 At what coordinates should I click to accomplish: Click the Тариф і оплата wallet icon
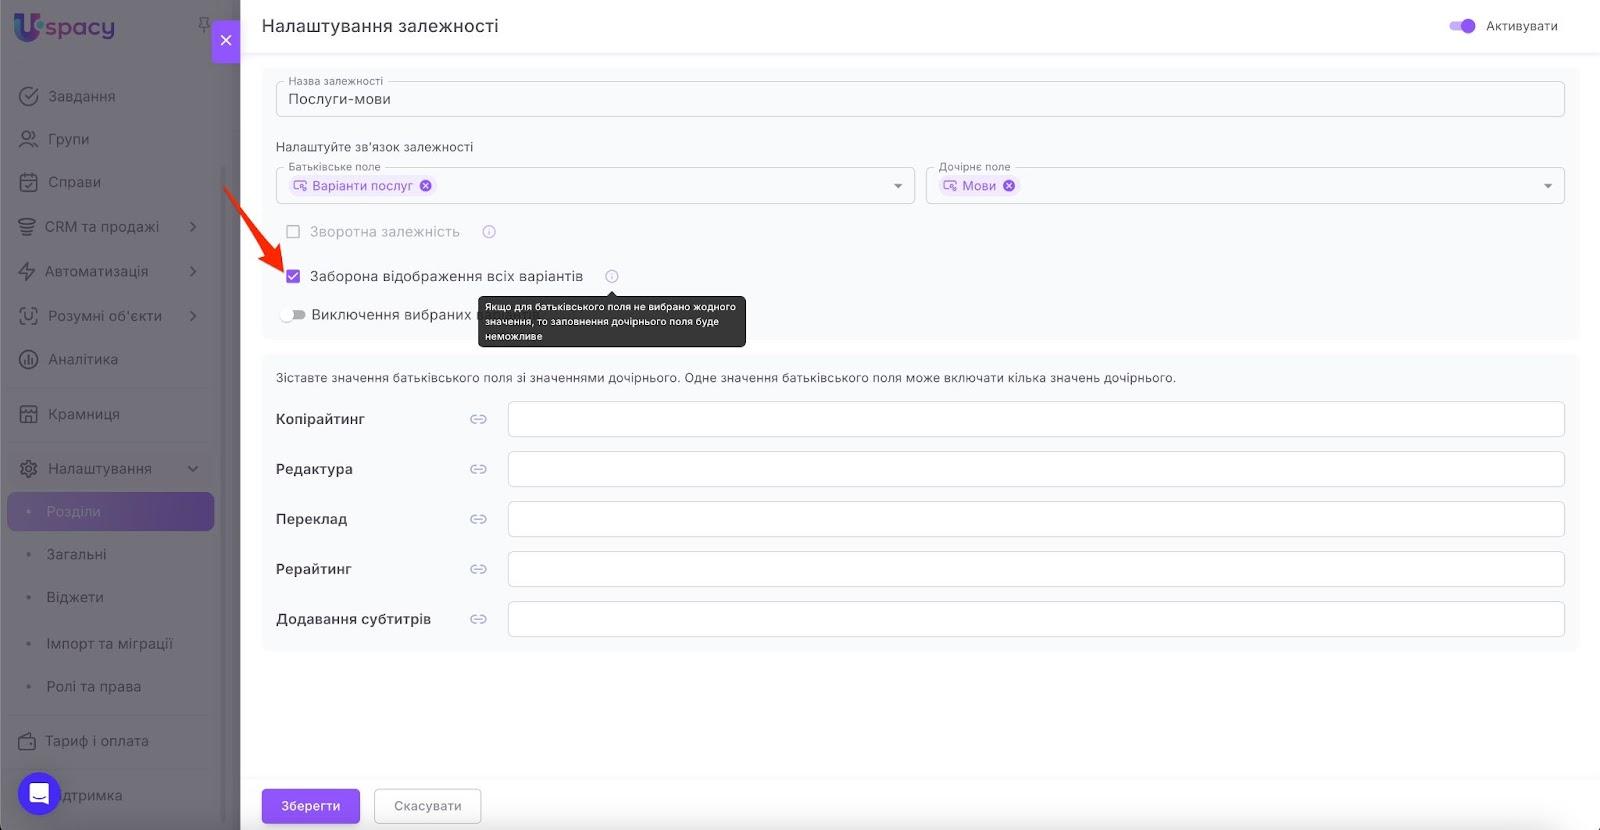tap(27, 741)
